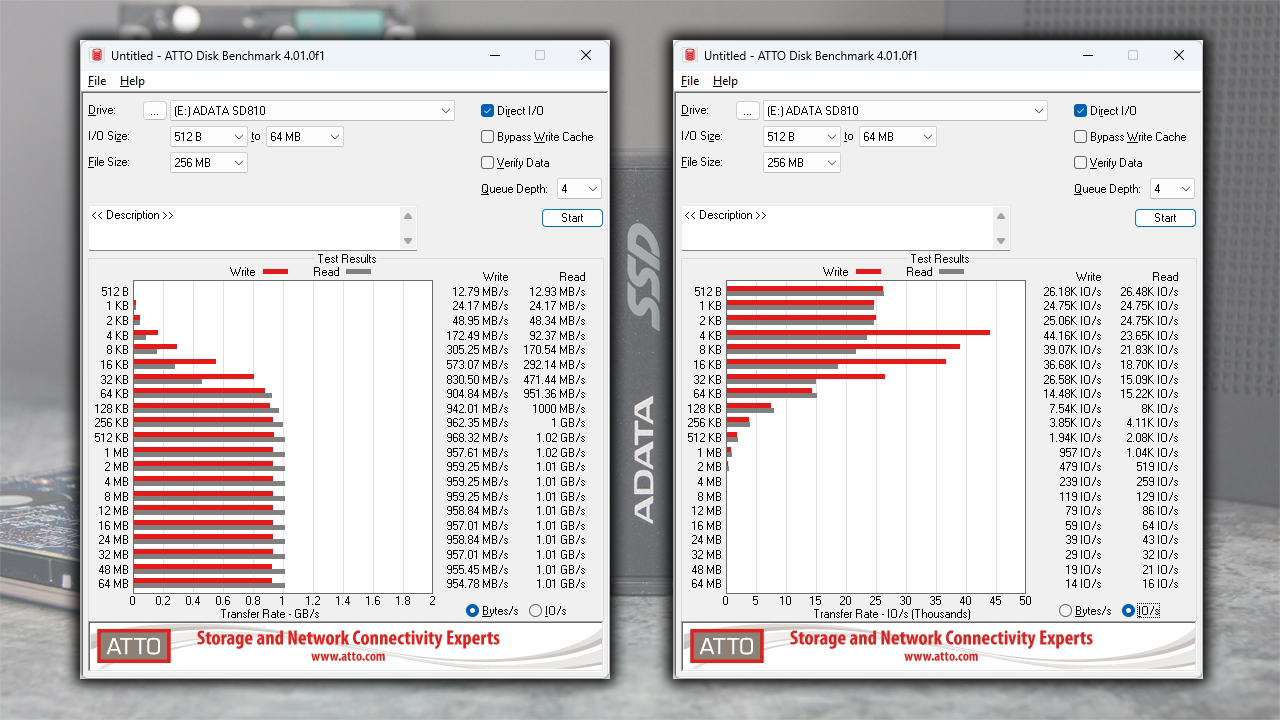This screenshot has height=720, width=1280.
Task: Click the Description scroll-up arrow in the left window
Action: tap(408, 216)
